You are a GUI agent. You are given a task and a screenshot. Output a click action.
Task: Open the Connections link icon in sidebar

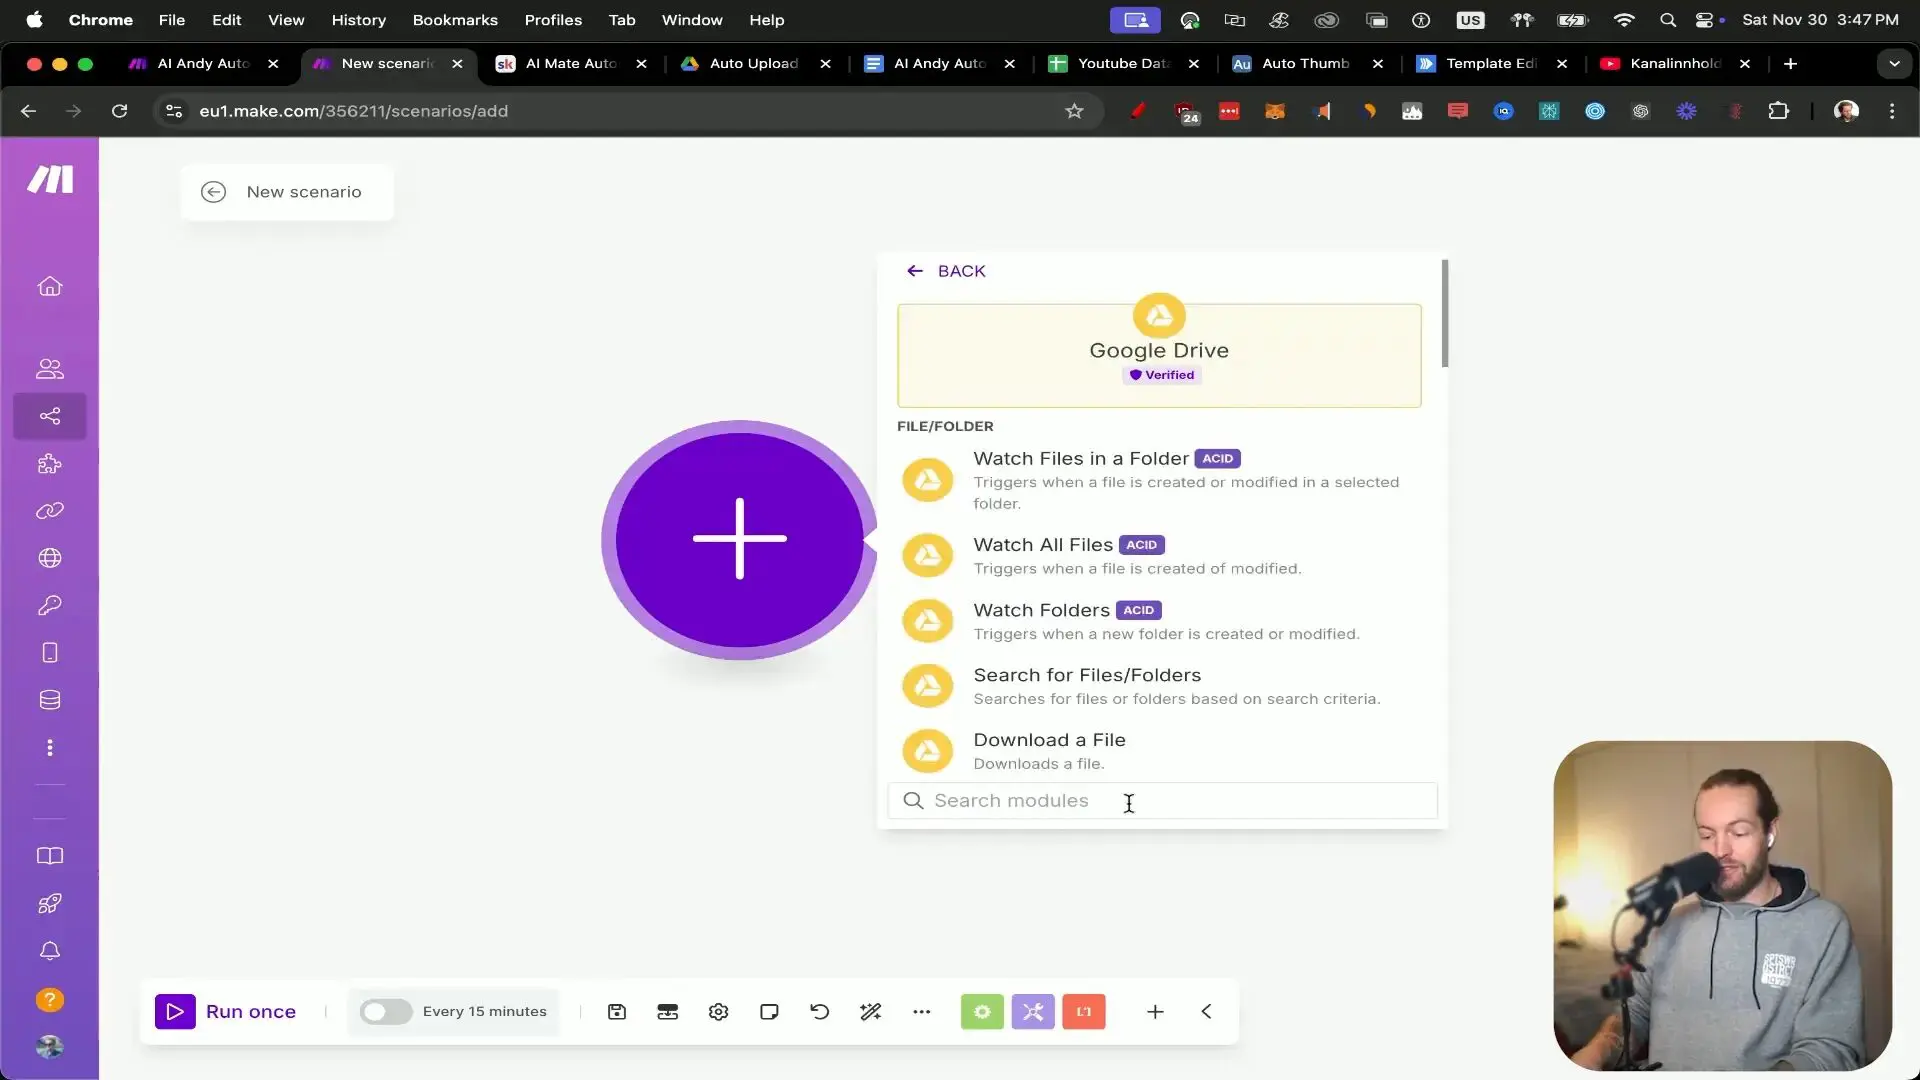[x=50, y=511]
